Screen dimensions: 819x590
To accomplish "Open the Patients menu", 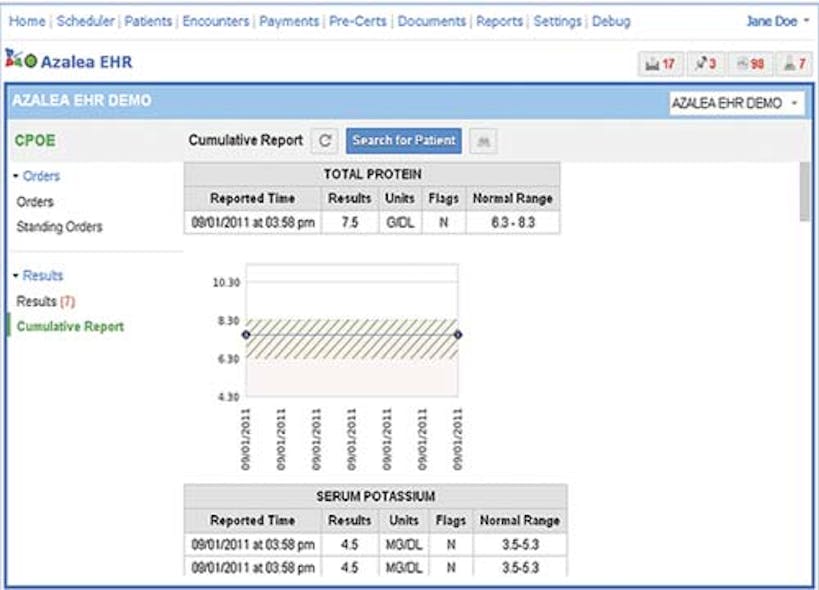I will point(148,21).
